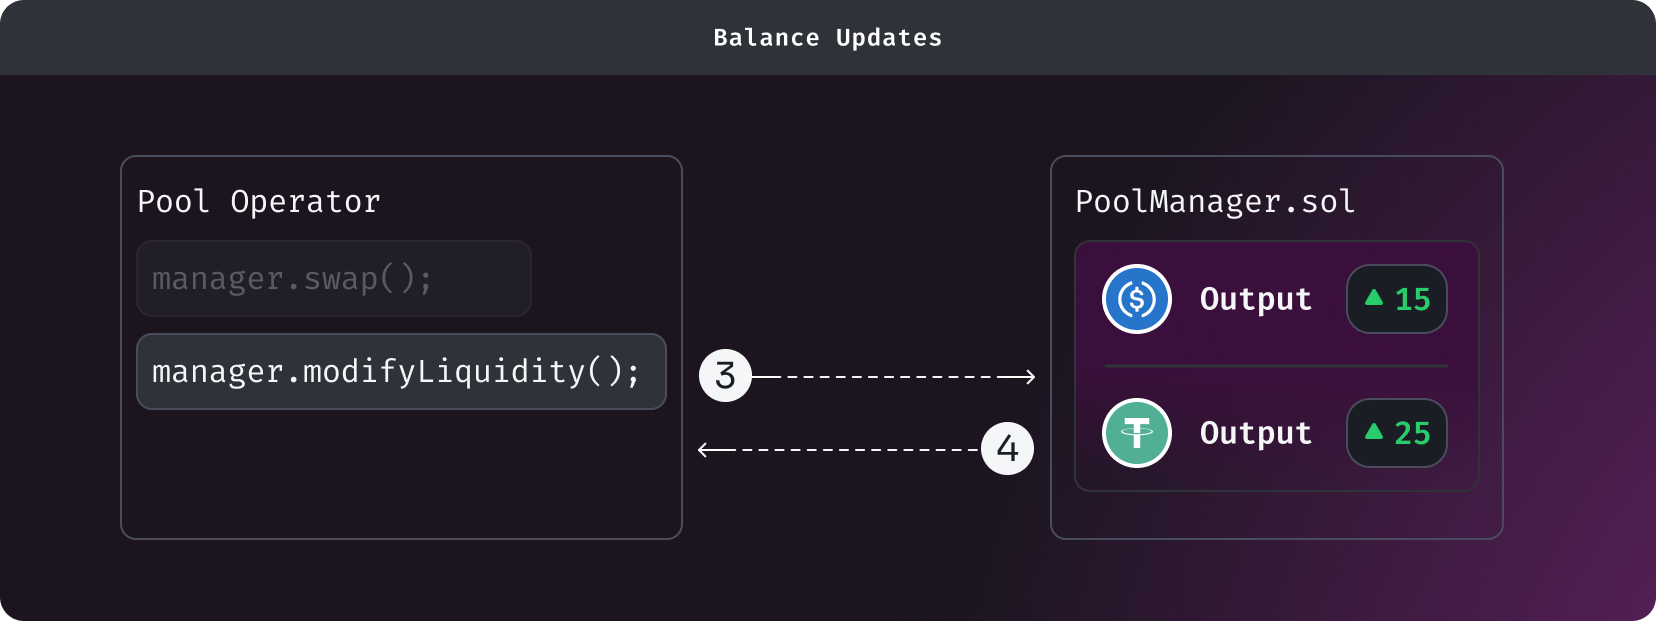1656x621 pixels.
Task: Click the USDC balance badge showing 15
Action: click(1397, 299)
